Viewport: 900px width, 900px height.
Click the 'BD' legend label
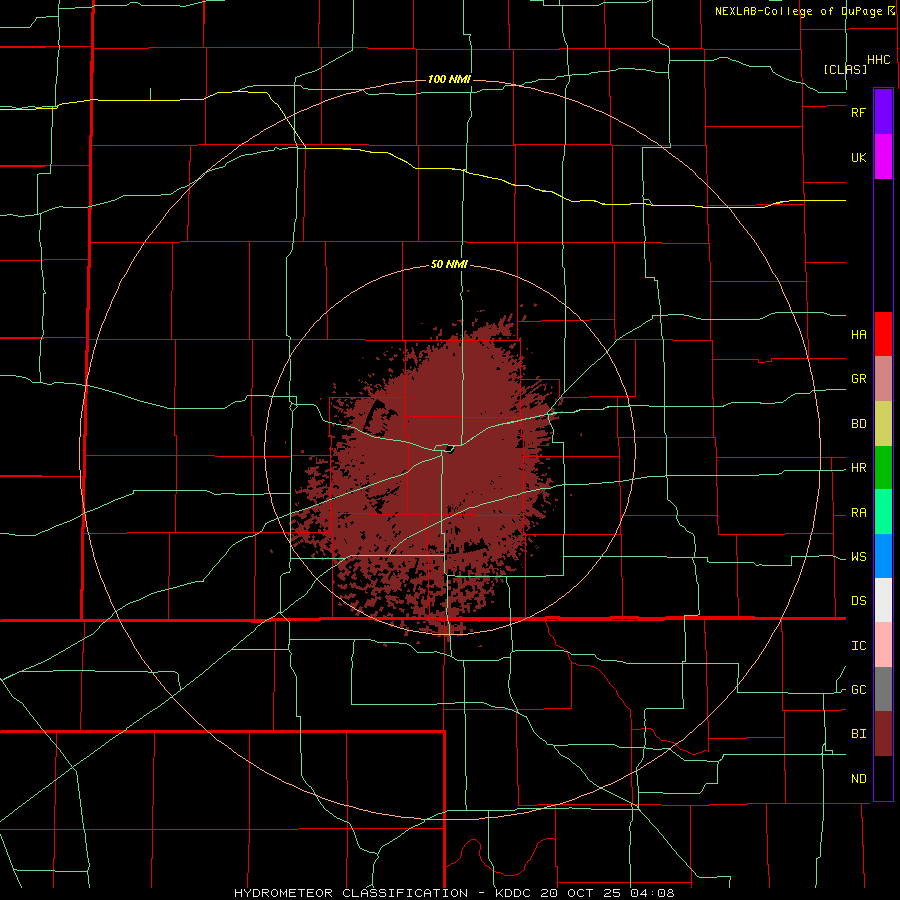click(x=858, y=424)
